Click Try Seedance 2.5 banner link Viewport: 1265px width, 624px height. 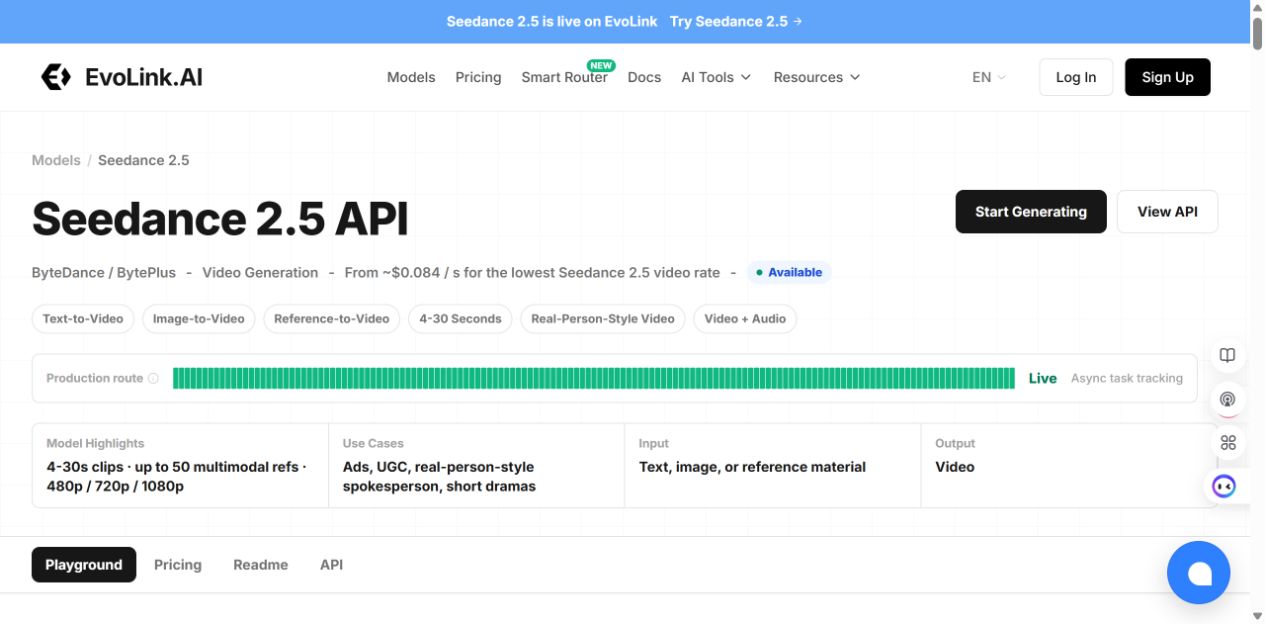tap(736, 21)
